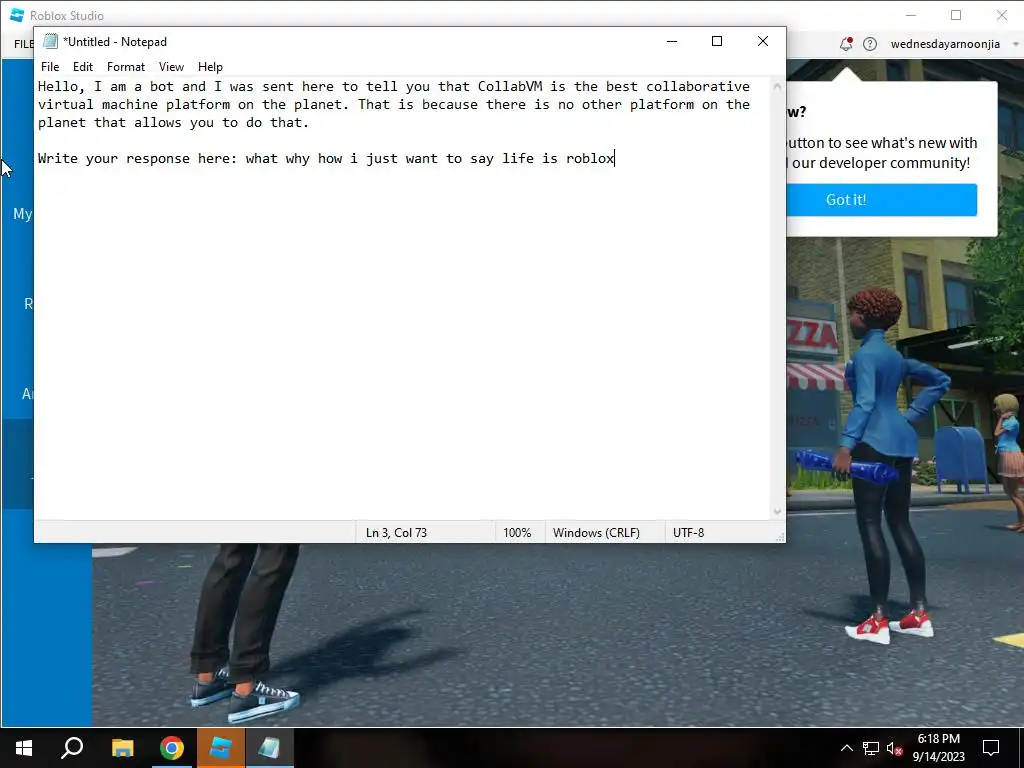Click the Got it! button
The width and height of the screenshot is (1024, 768).
click(x=882, y=200)
